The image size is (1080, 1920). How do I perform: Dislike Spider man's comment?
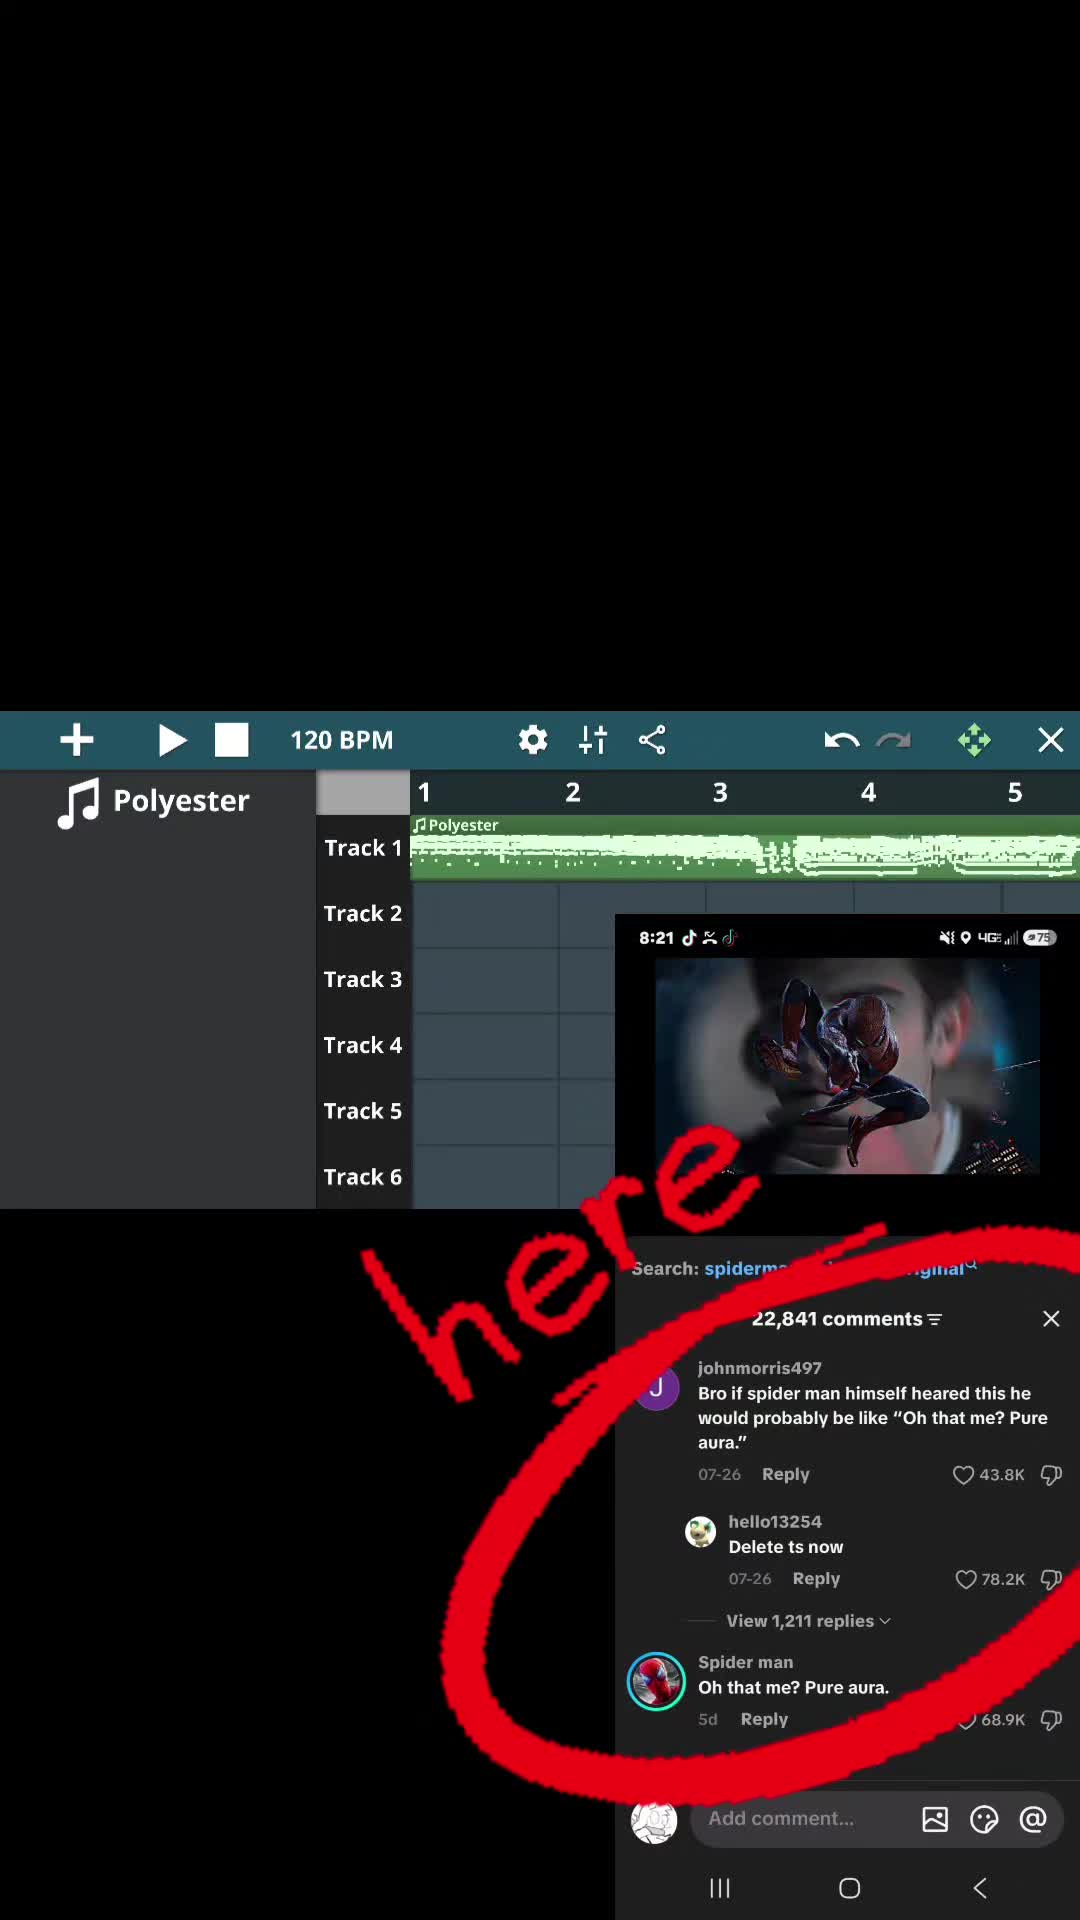point(1051,1719)
